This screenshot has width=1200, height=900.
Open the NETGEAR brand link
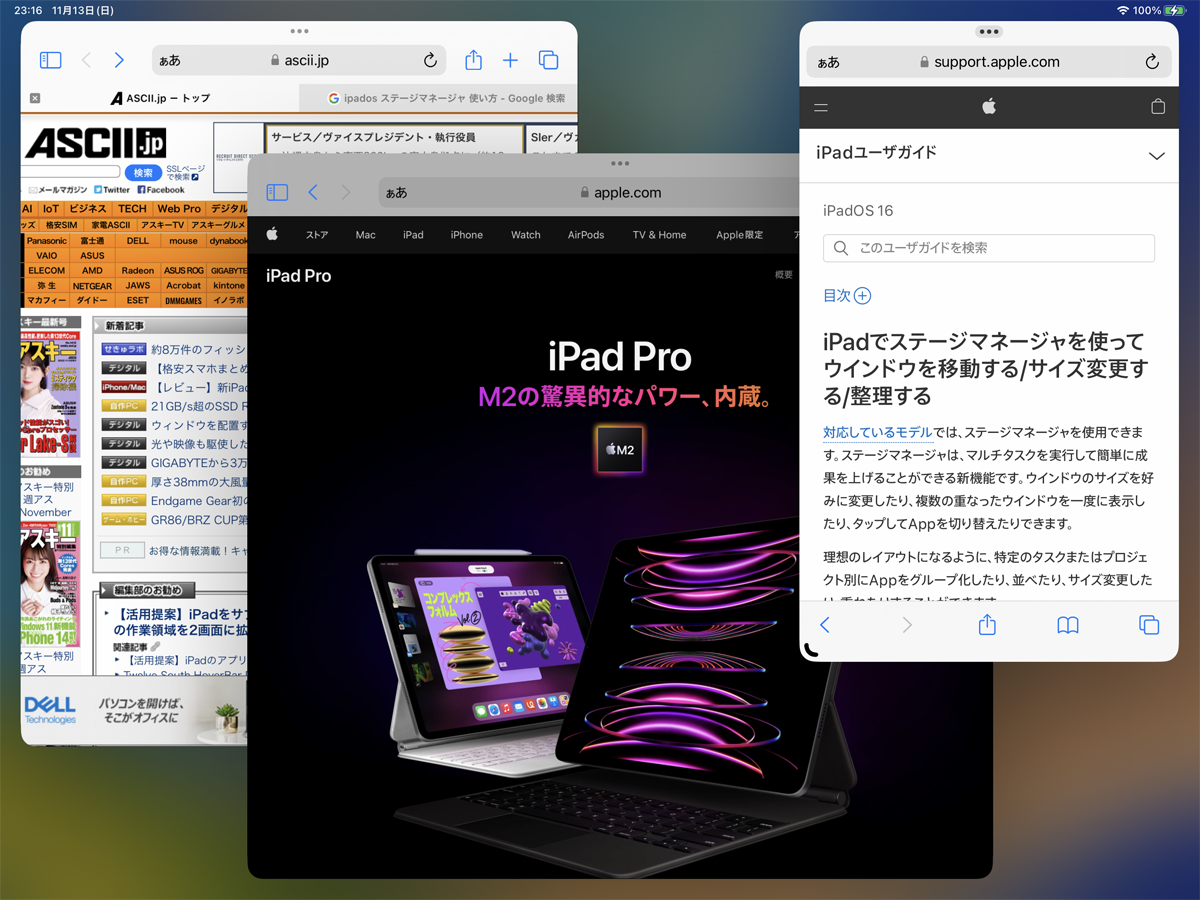92,286
